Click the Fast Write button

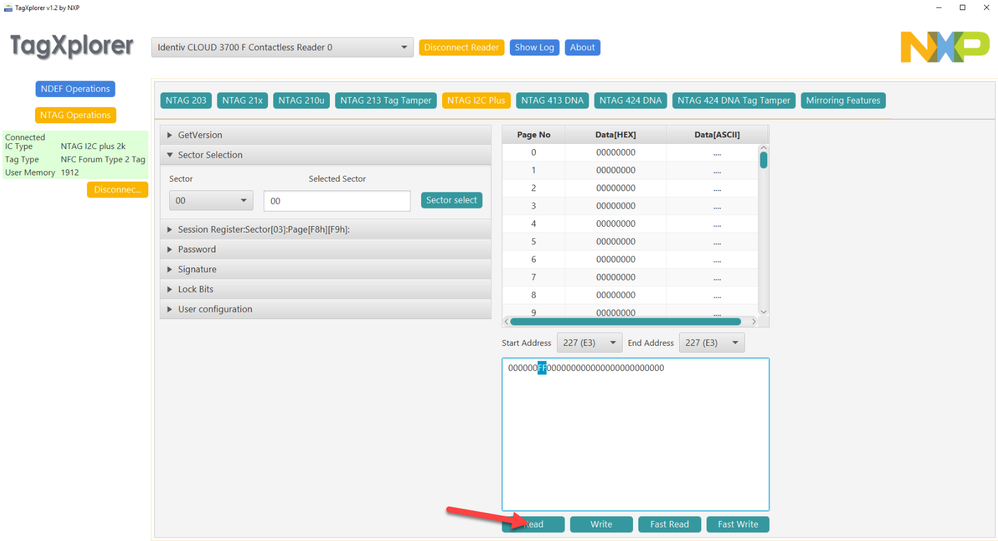click(738, 524)
